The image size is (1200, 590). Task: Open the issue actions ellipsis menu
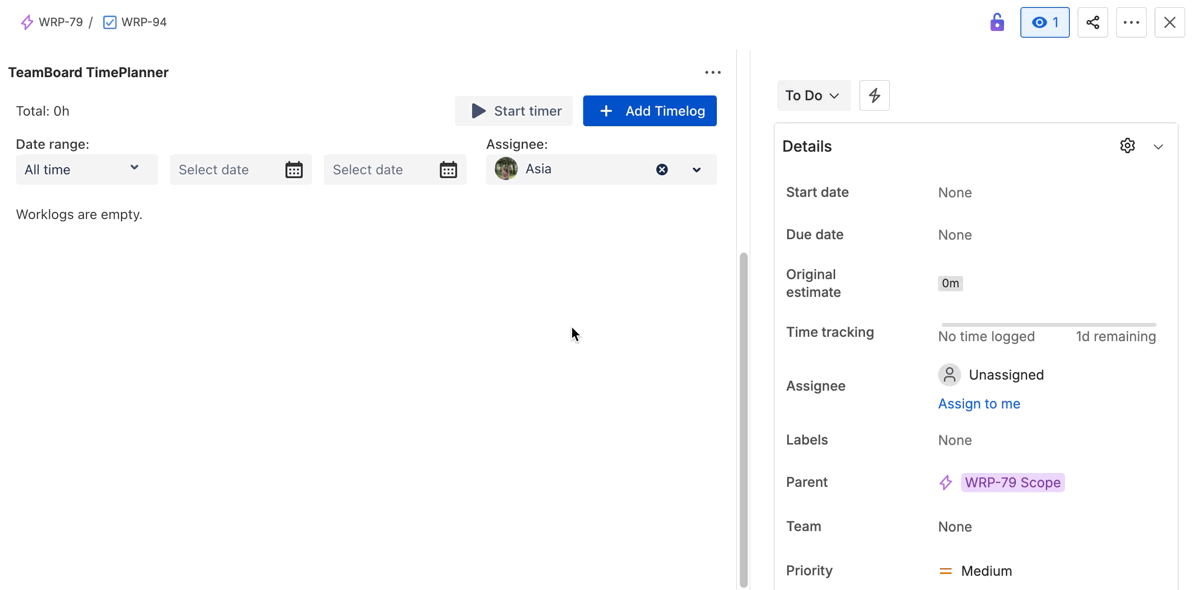pyautogui.click(x=1131, y=22)
